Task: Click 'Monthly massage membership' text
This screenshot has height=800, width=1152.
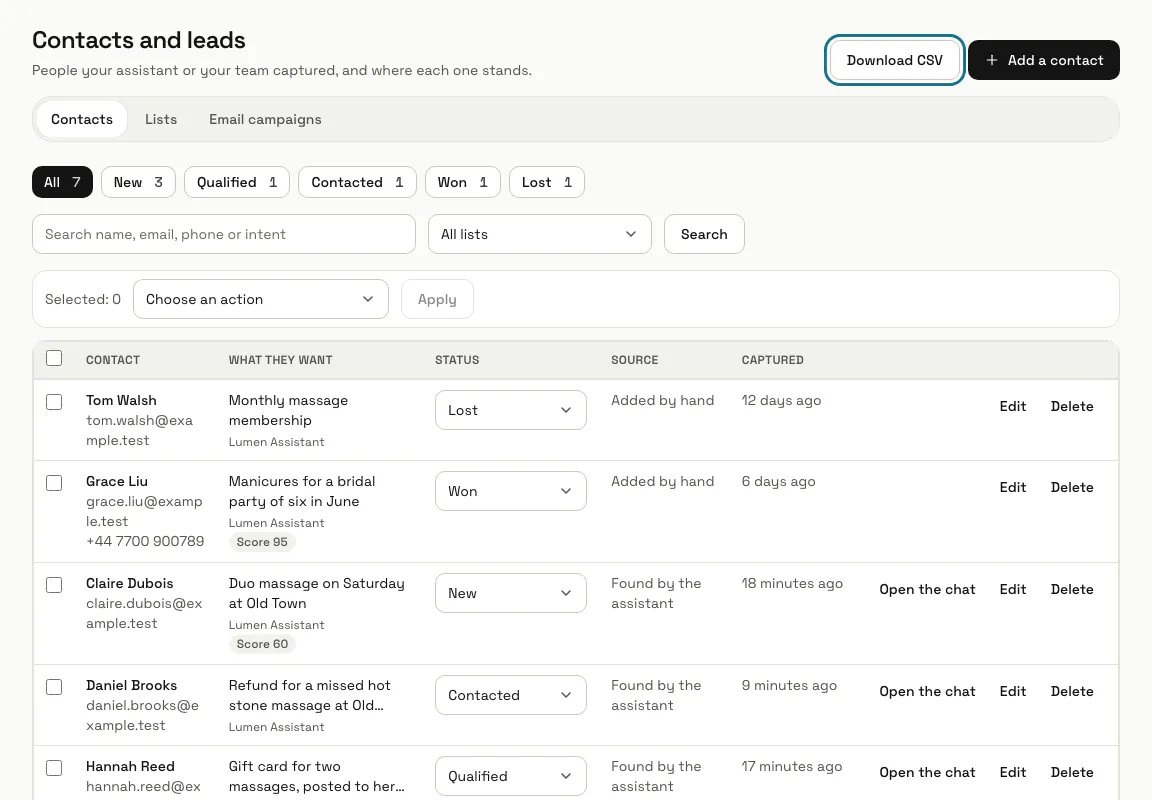Action: coord(288,411)
